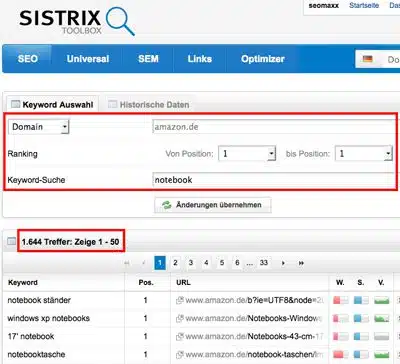Click green V. chart for windows xp notebooks
Viewport: 400px width, 364px height.
pyautogui.click(x=382, y=318)
